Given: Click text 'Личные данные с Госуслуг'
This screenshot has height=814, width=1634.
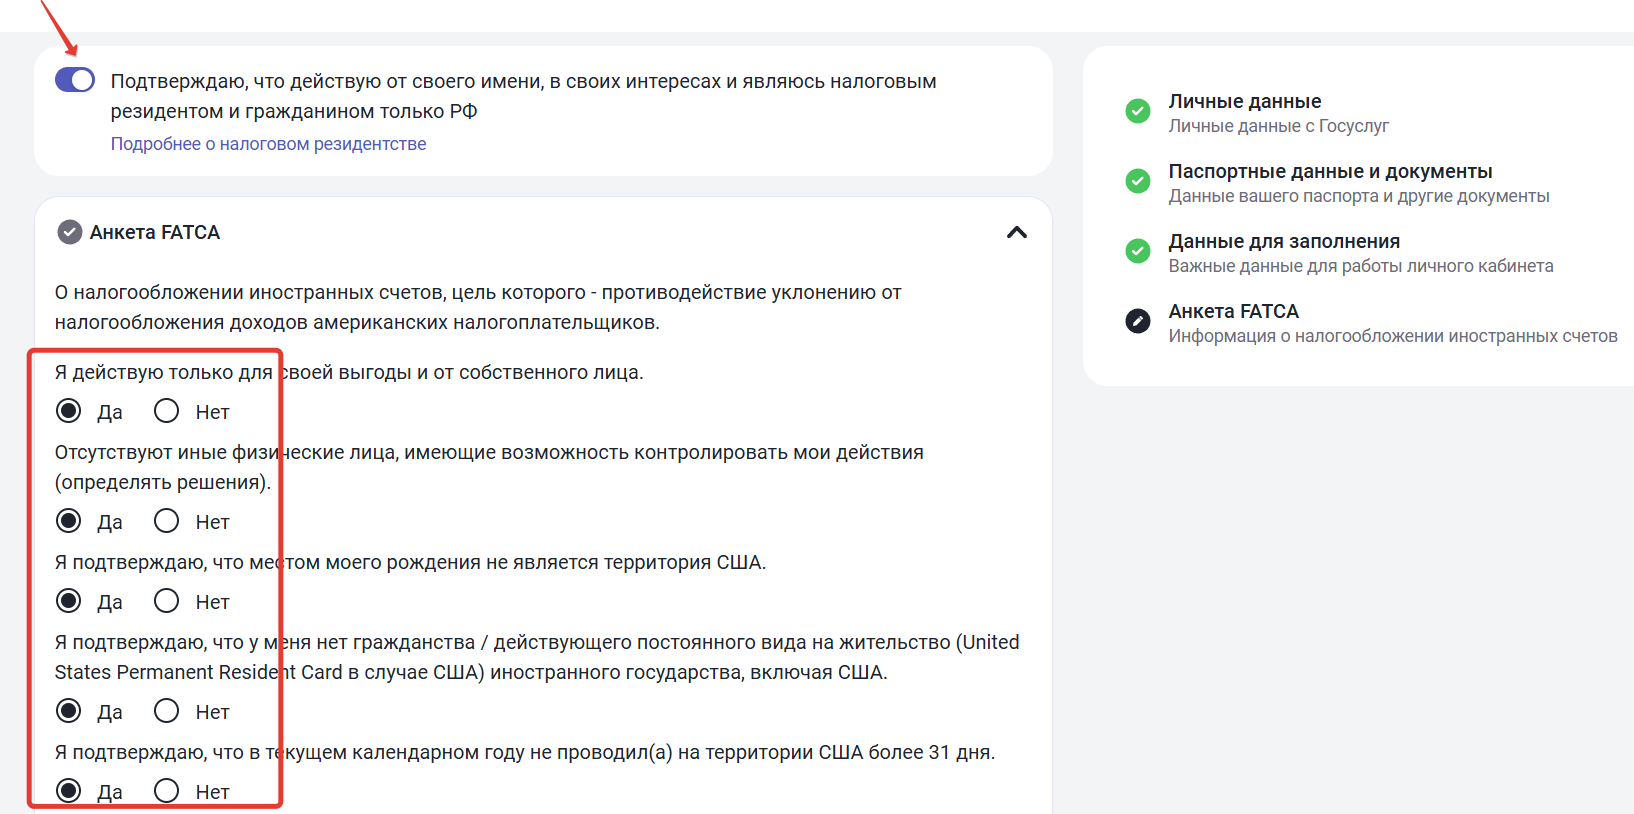Looking at the screenshot, I should tap(1278, 126).
